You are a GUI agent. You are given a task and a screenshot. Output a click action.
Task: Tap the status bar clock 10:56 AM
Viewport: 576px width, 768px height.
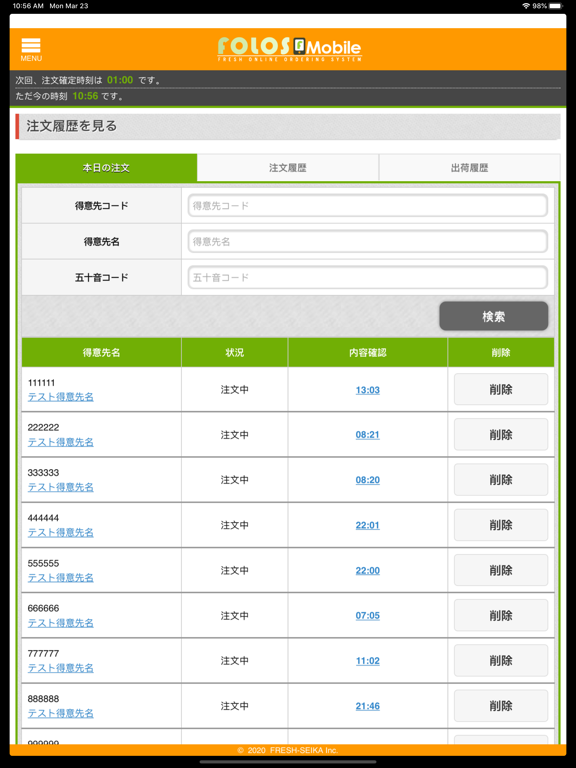[28, 6]
